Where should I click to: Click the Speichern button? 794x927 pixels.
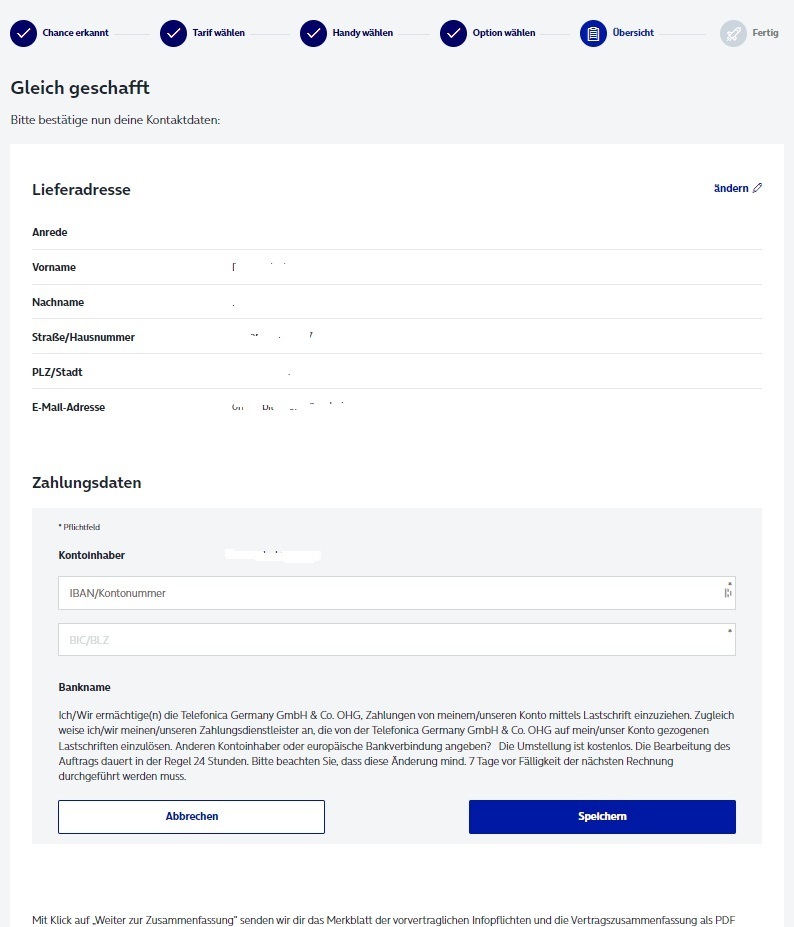[x=602, y=816]
